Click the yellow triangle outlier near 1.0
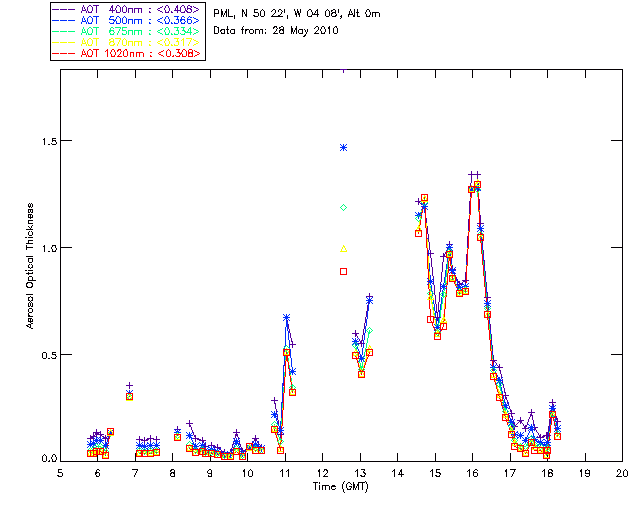The width and height of the screenshot is (640, 512). [x=343, y=248]
